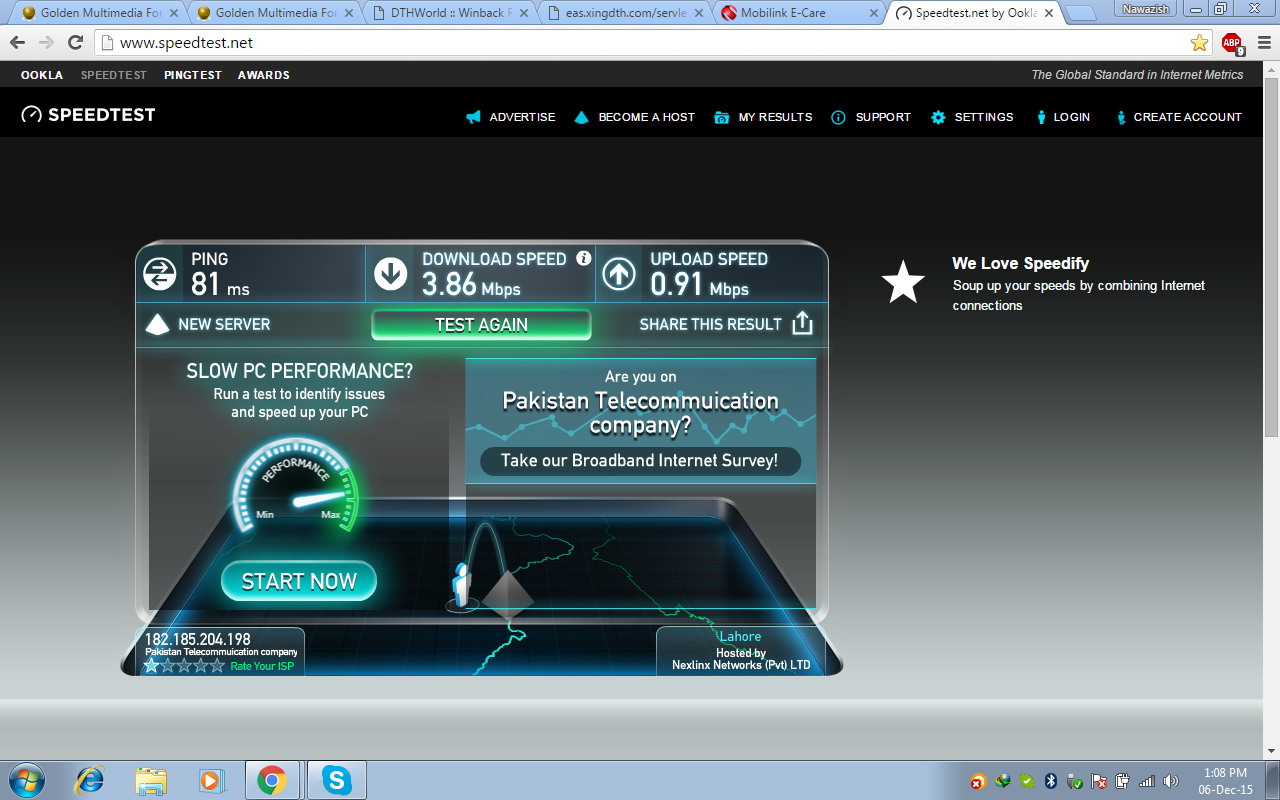
Task: Close the Mobilink E-Care tab
Action: pyautogui.click(x=873, y=13)
